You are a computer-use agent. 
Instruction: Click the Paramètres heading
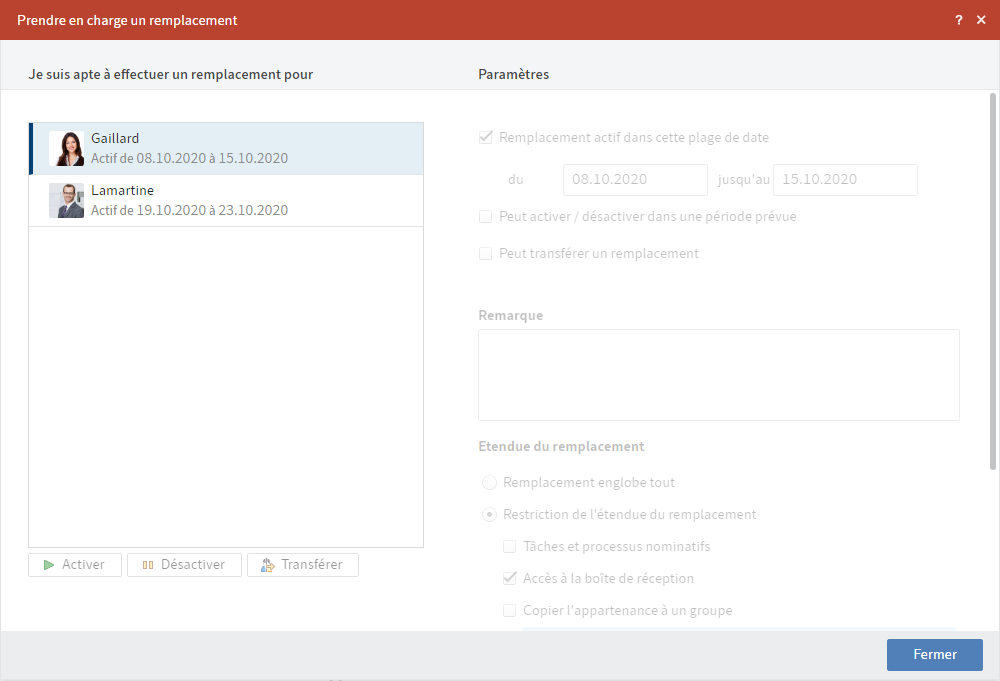[x=513, y=75]
